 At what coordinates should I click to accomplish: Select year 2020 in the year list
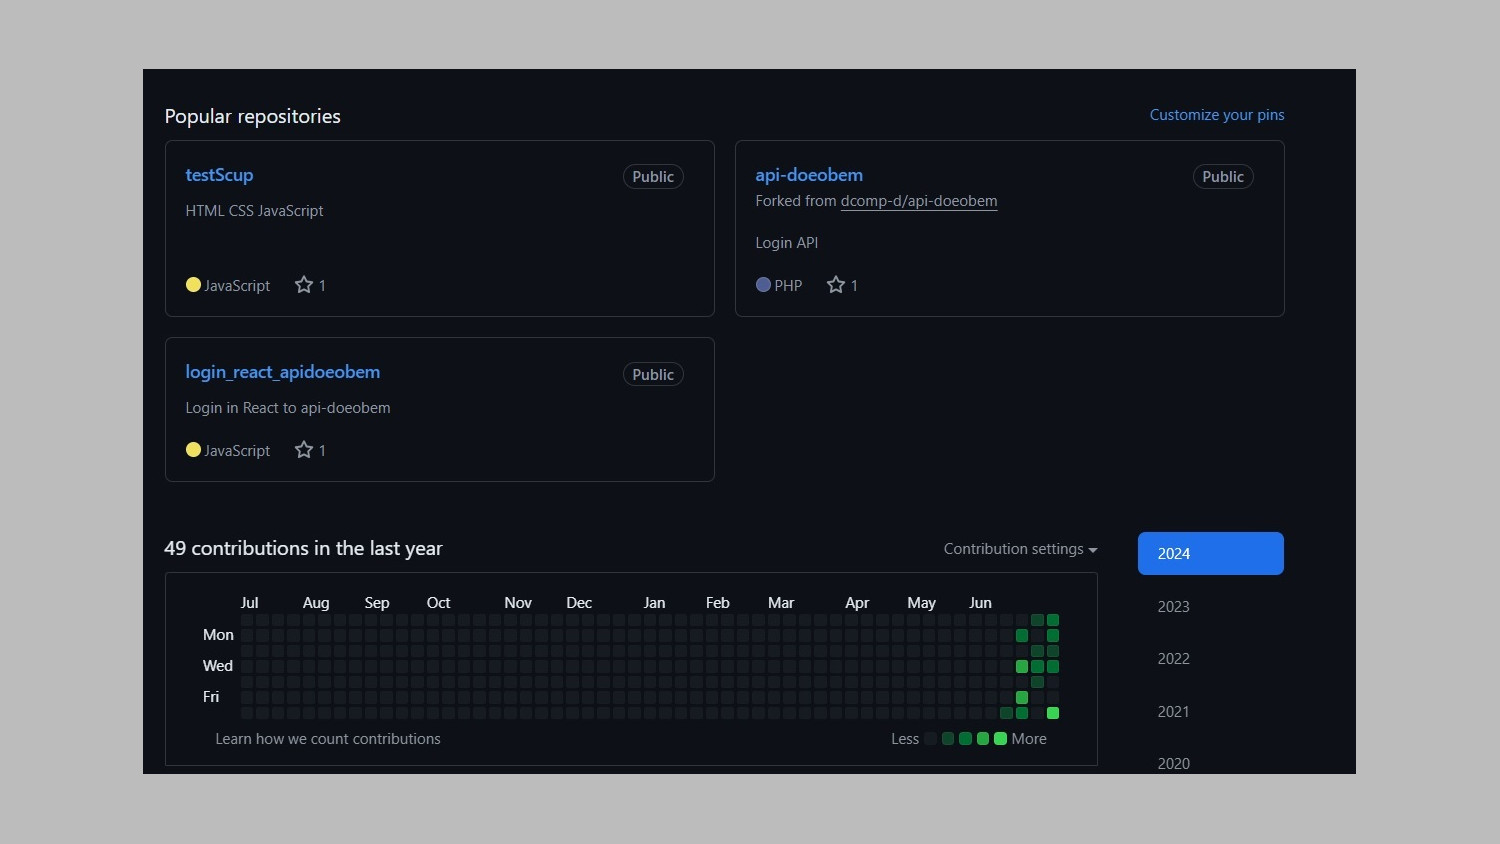1173,763
